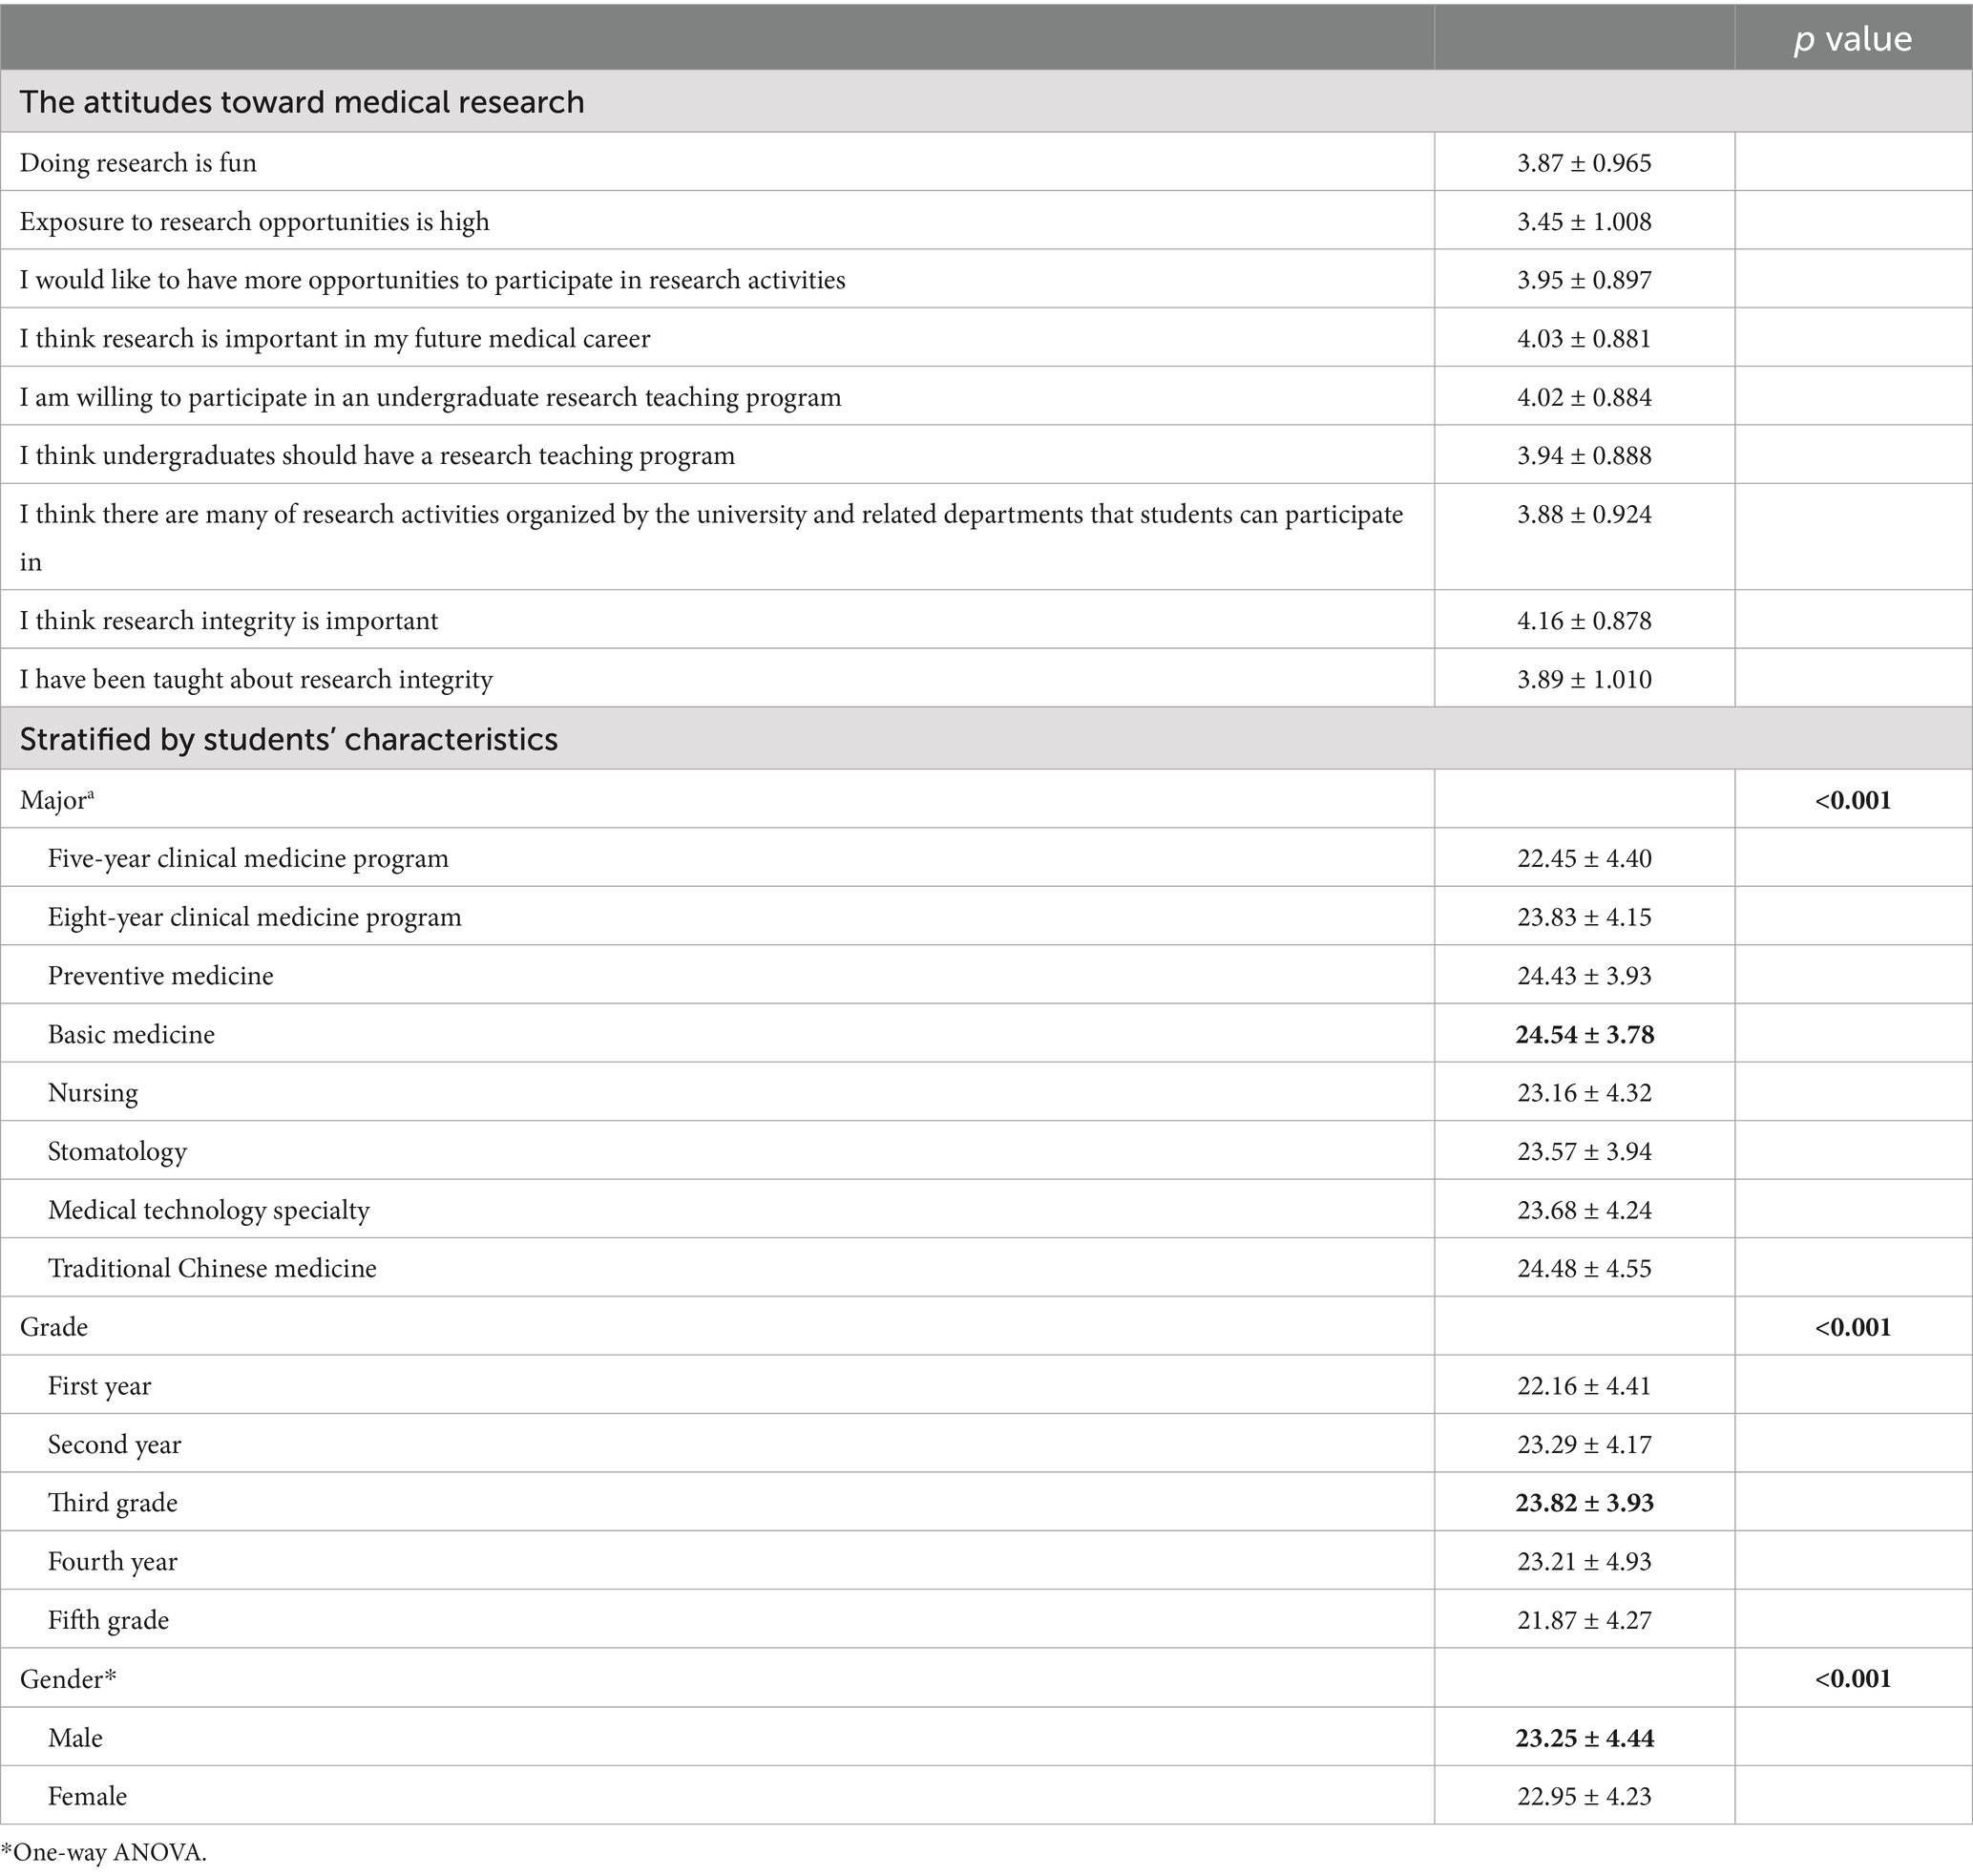The image size is (1973, 1876).
Task: Click the 'Second year' row label
Action: tap(115, 1445)
